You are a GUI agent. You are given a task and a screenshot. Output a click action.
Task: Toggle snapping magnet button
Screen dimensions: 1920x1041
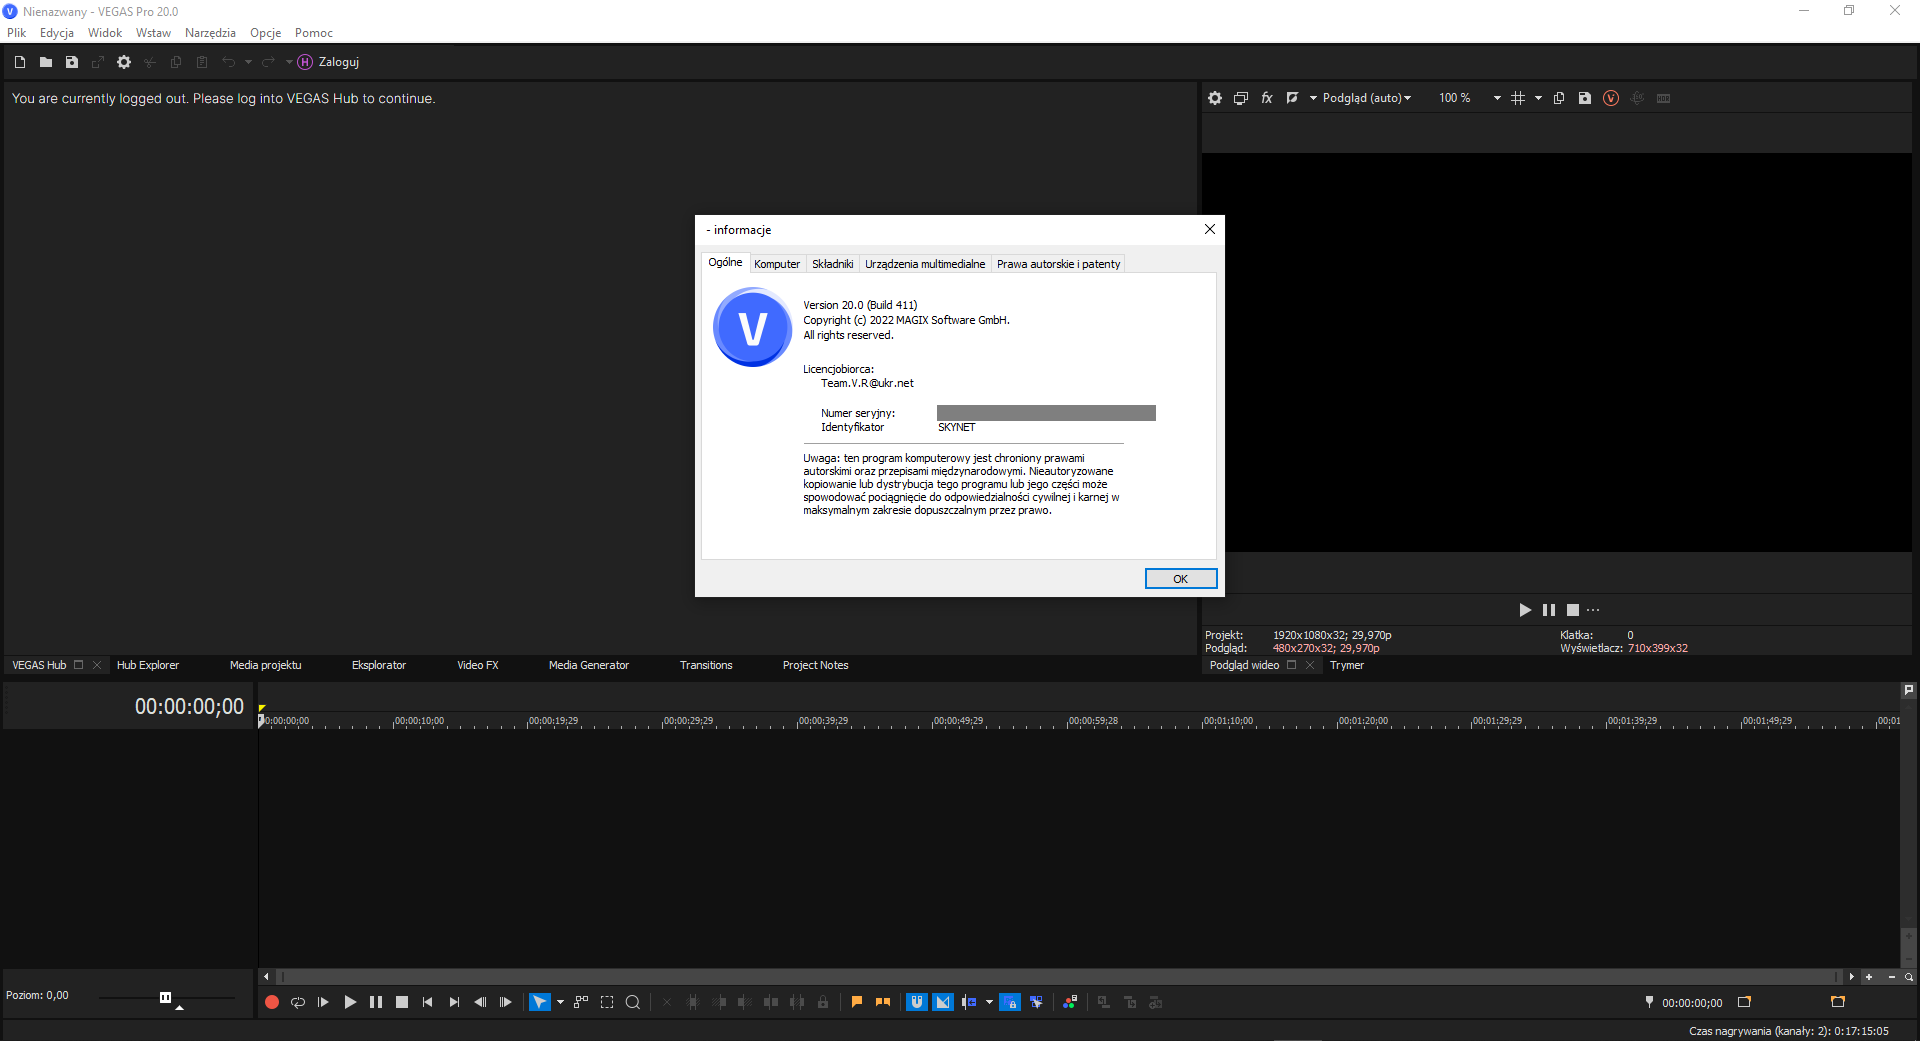click(917, 1002)
